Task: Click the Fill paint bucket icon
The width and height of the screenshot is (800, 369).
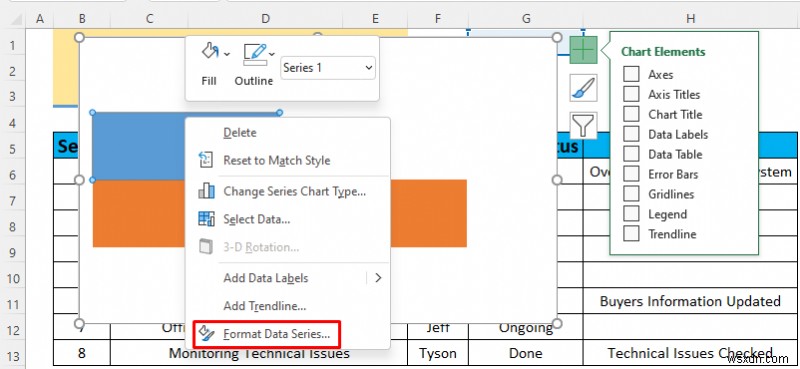Action: [210, 52]
